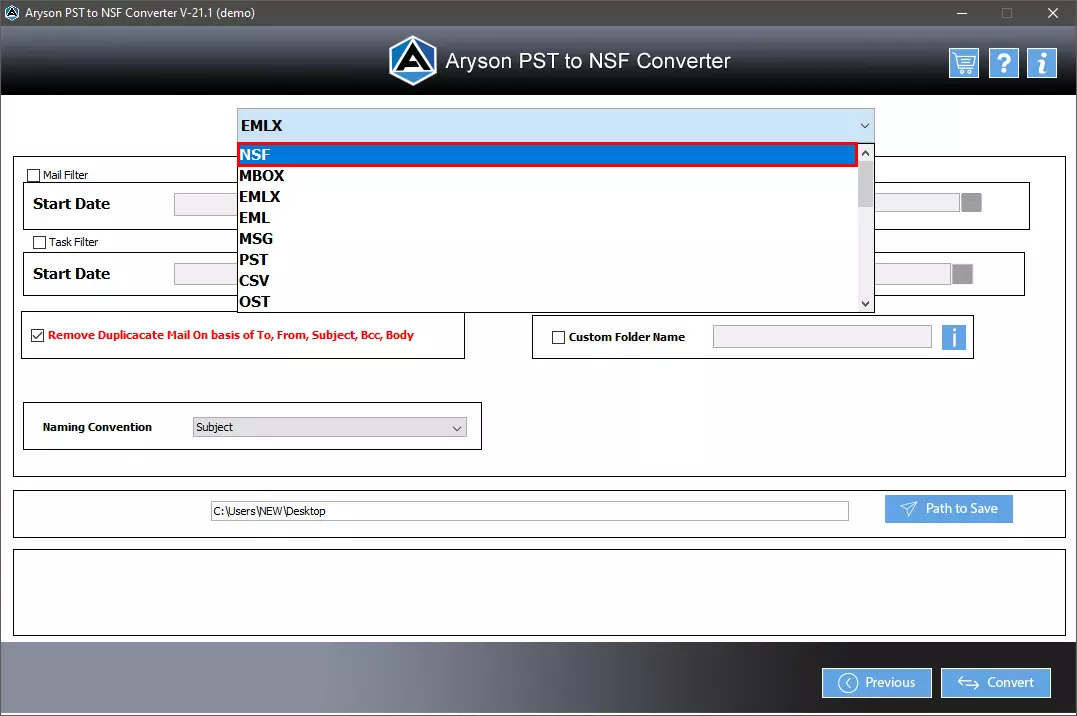Tick the Custom Folder Name checkbox
Image resolution: width=1077 pixels, height=716 pixels.
(558, 337)
